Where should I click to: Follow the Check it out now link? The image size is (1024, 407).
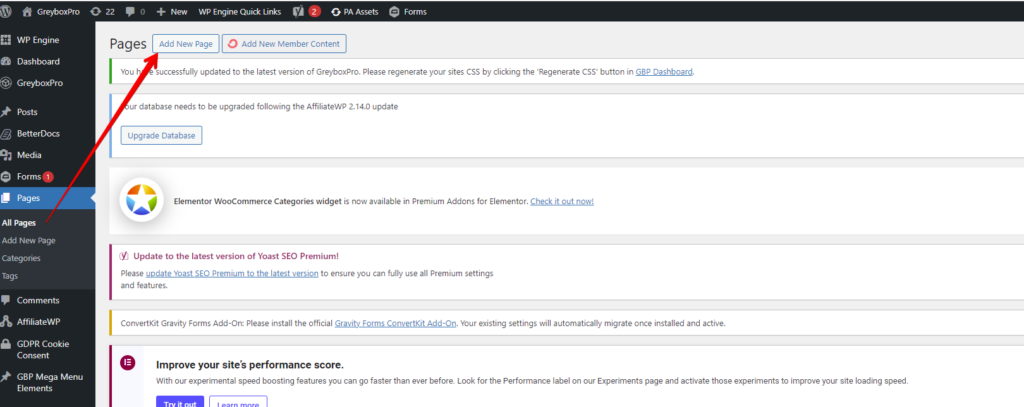pyautogui.click(x=562, y=201)
